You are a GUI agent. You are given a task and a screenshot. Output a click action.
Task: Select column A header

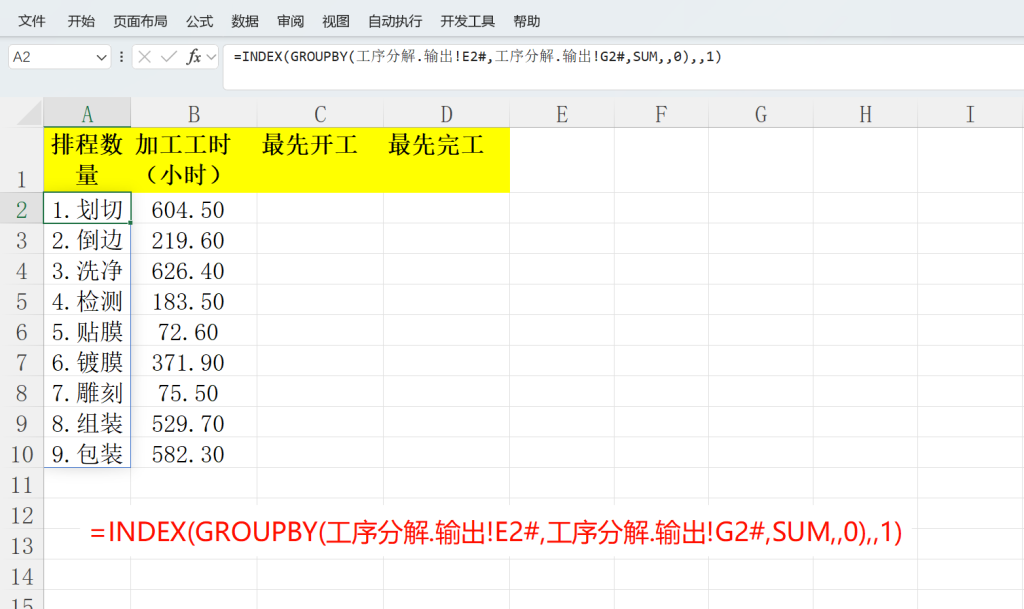click(x=87, y=114)
